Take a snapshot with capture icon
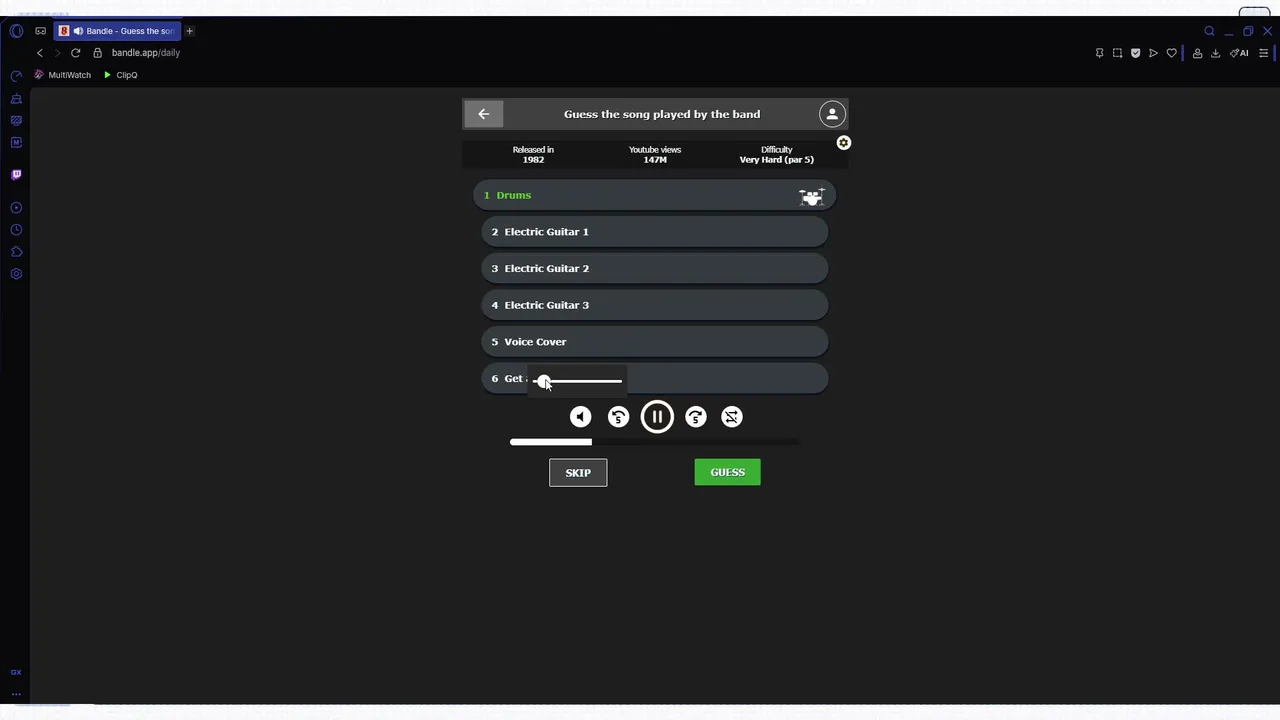This screenshot has height=720, width=1280. (1117, 53)
